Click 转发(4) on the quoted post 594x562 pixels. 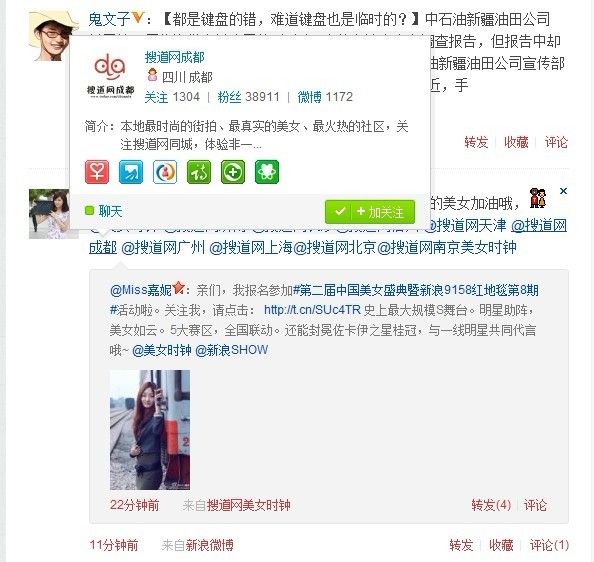pyautogui.click(x=491, y=505)
